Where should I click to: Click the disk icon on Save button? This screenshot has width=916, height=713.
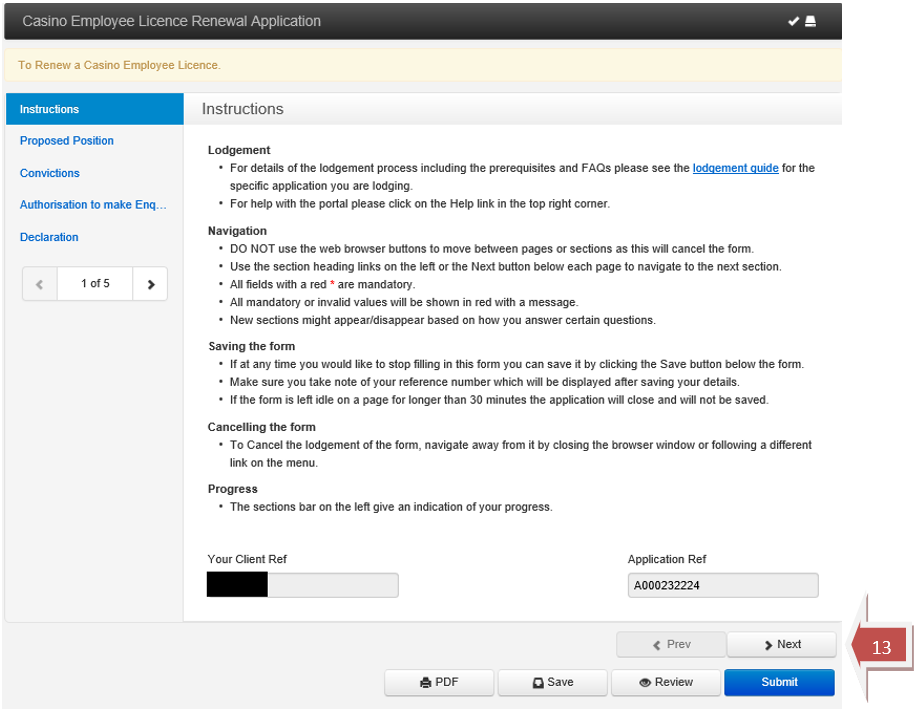[x=538, y=683]
